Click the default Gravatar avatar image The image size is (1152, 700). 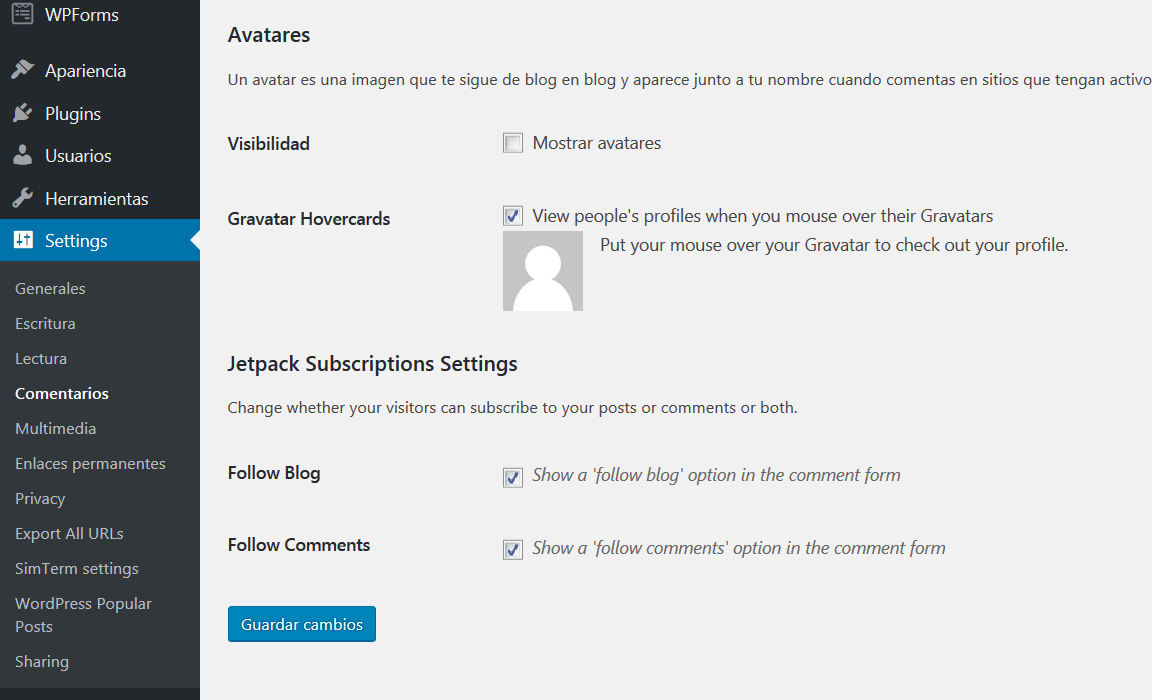(x=543, y=271)
